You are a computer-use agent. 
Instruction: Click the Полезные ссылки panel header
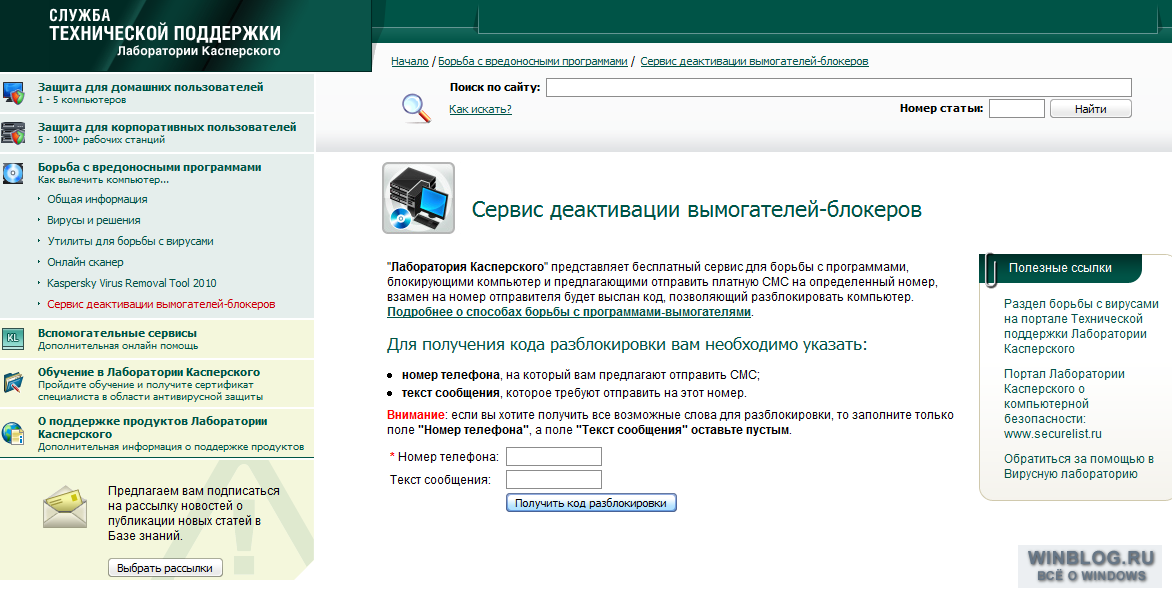[x=1060, y=268]
